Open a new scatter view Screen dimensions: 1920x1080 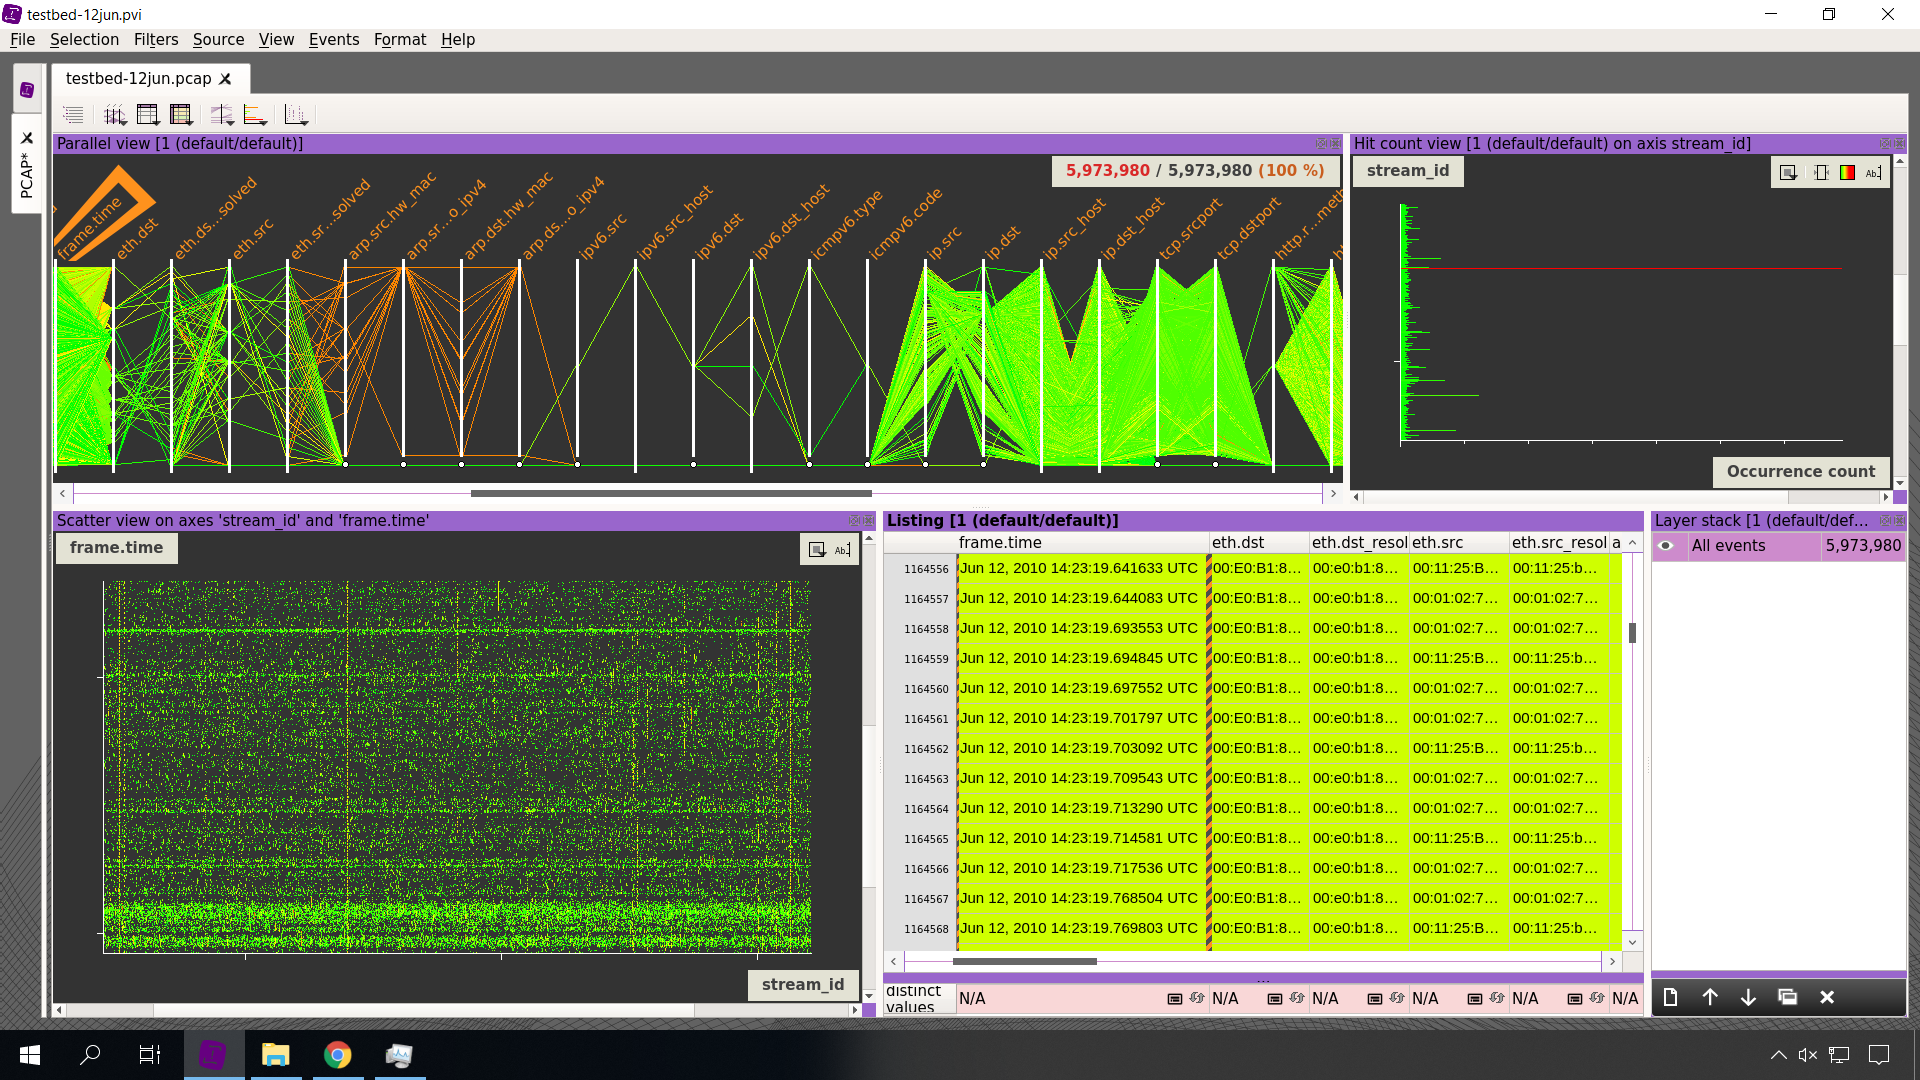click(x=296, y=114)
